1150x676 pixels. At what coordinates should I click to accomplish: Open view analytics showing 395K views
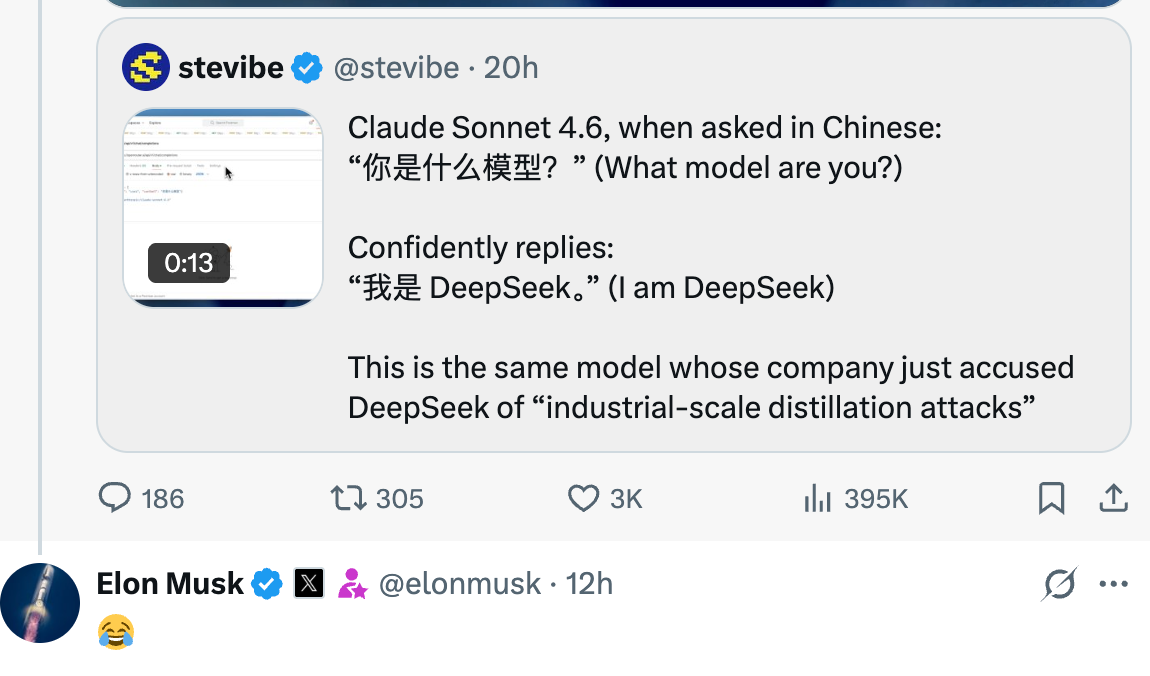818,497
